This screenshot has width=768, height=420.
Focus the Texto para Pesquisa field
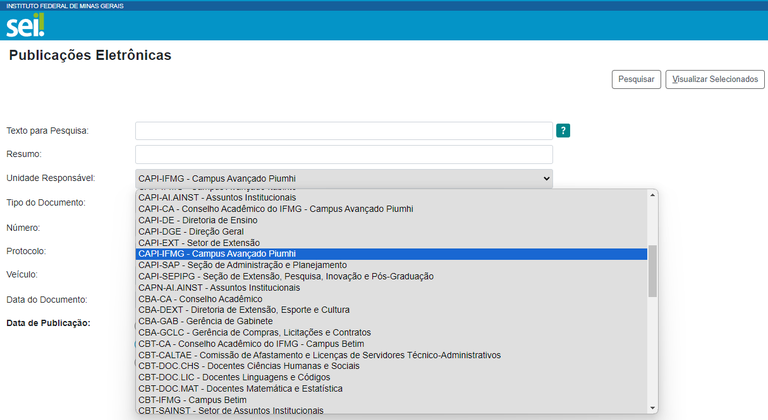(x=344, y=131)
